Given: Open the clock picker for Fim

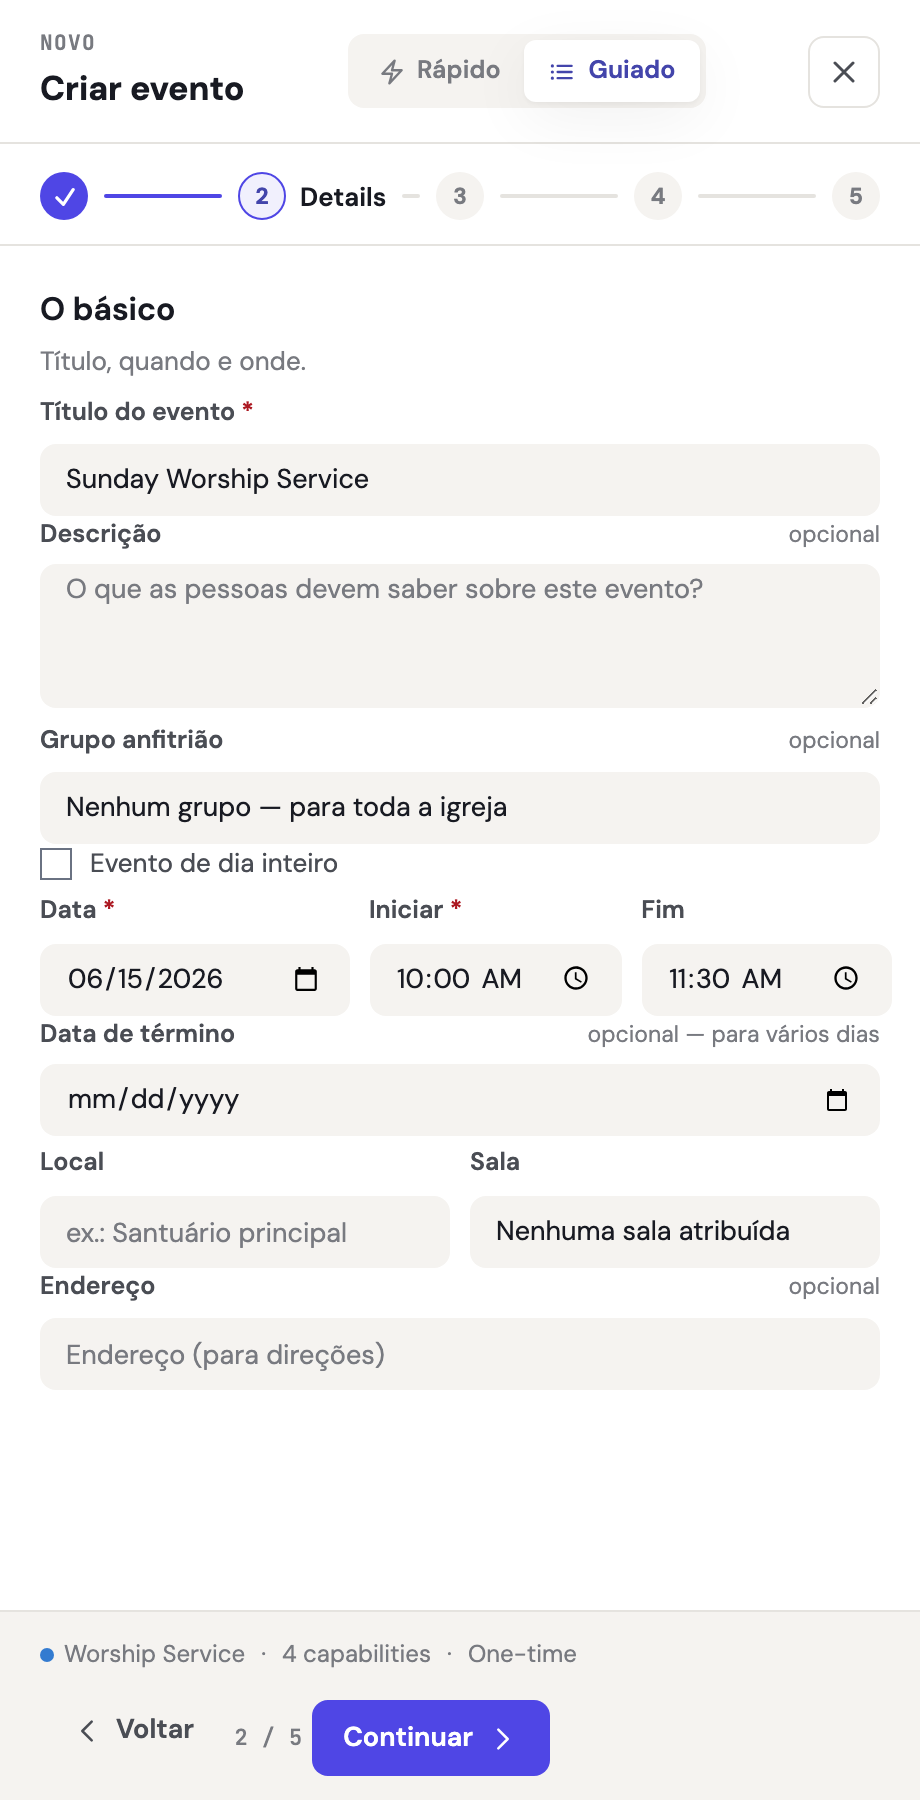Looking at the screenshot, I should point(846,979).
